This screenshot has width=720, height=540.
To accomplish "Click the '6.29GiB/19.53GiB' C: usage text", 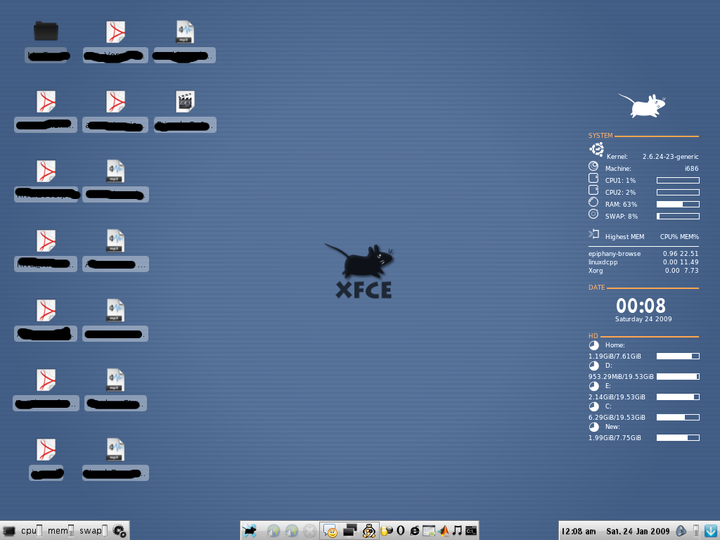I will click(617, 417).
